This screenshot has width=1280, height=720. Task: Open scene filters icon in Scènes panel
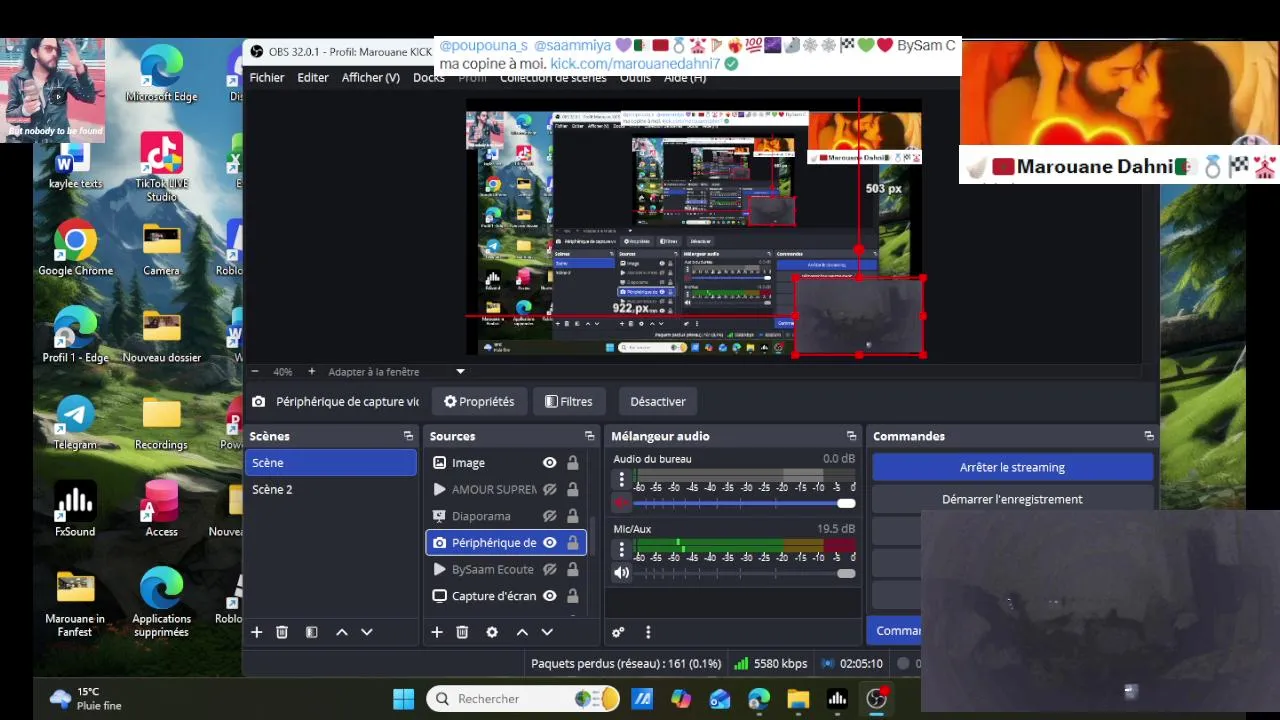point(311,632)
